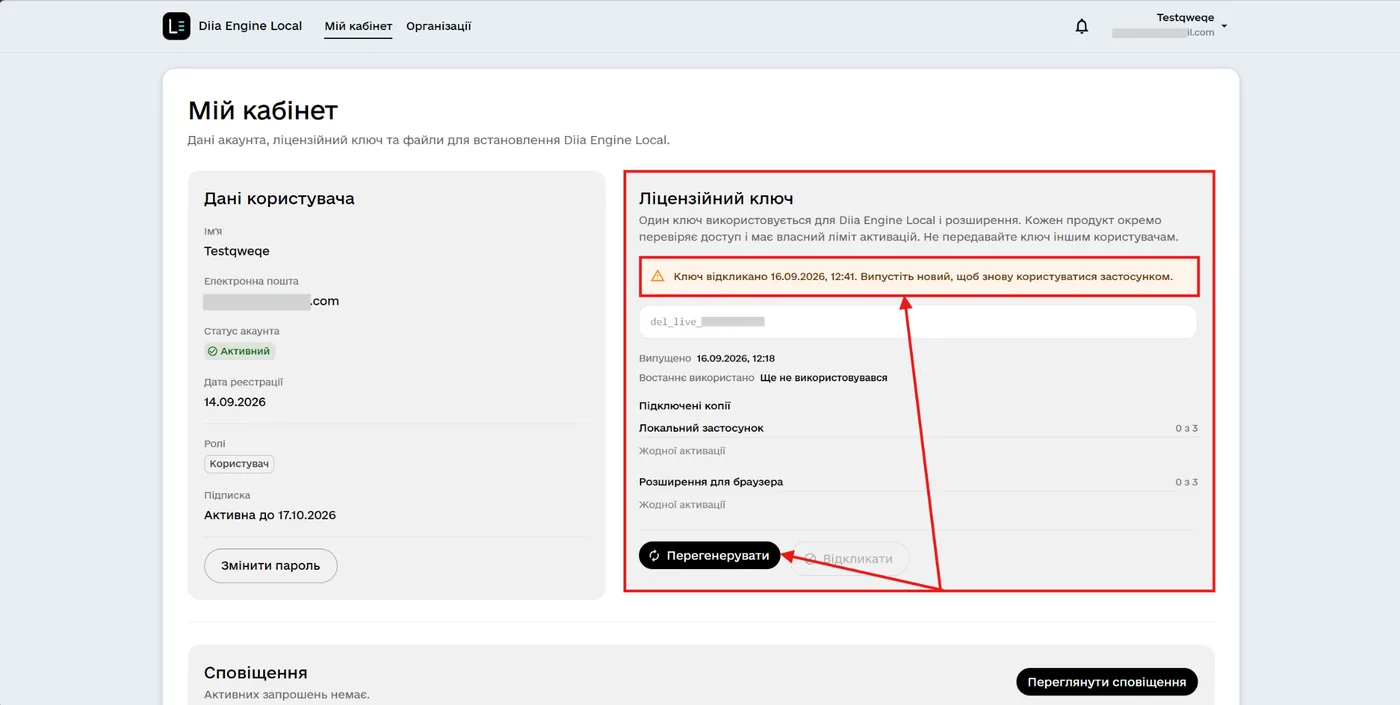Open the Мій кабінет tab
Screen dimensions: 1400x705
click(x=358, y=26)
